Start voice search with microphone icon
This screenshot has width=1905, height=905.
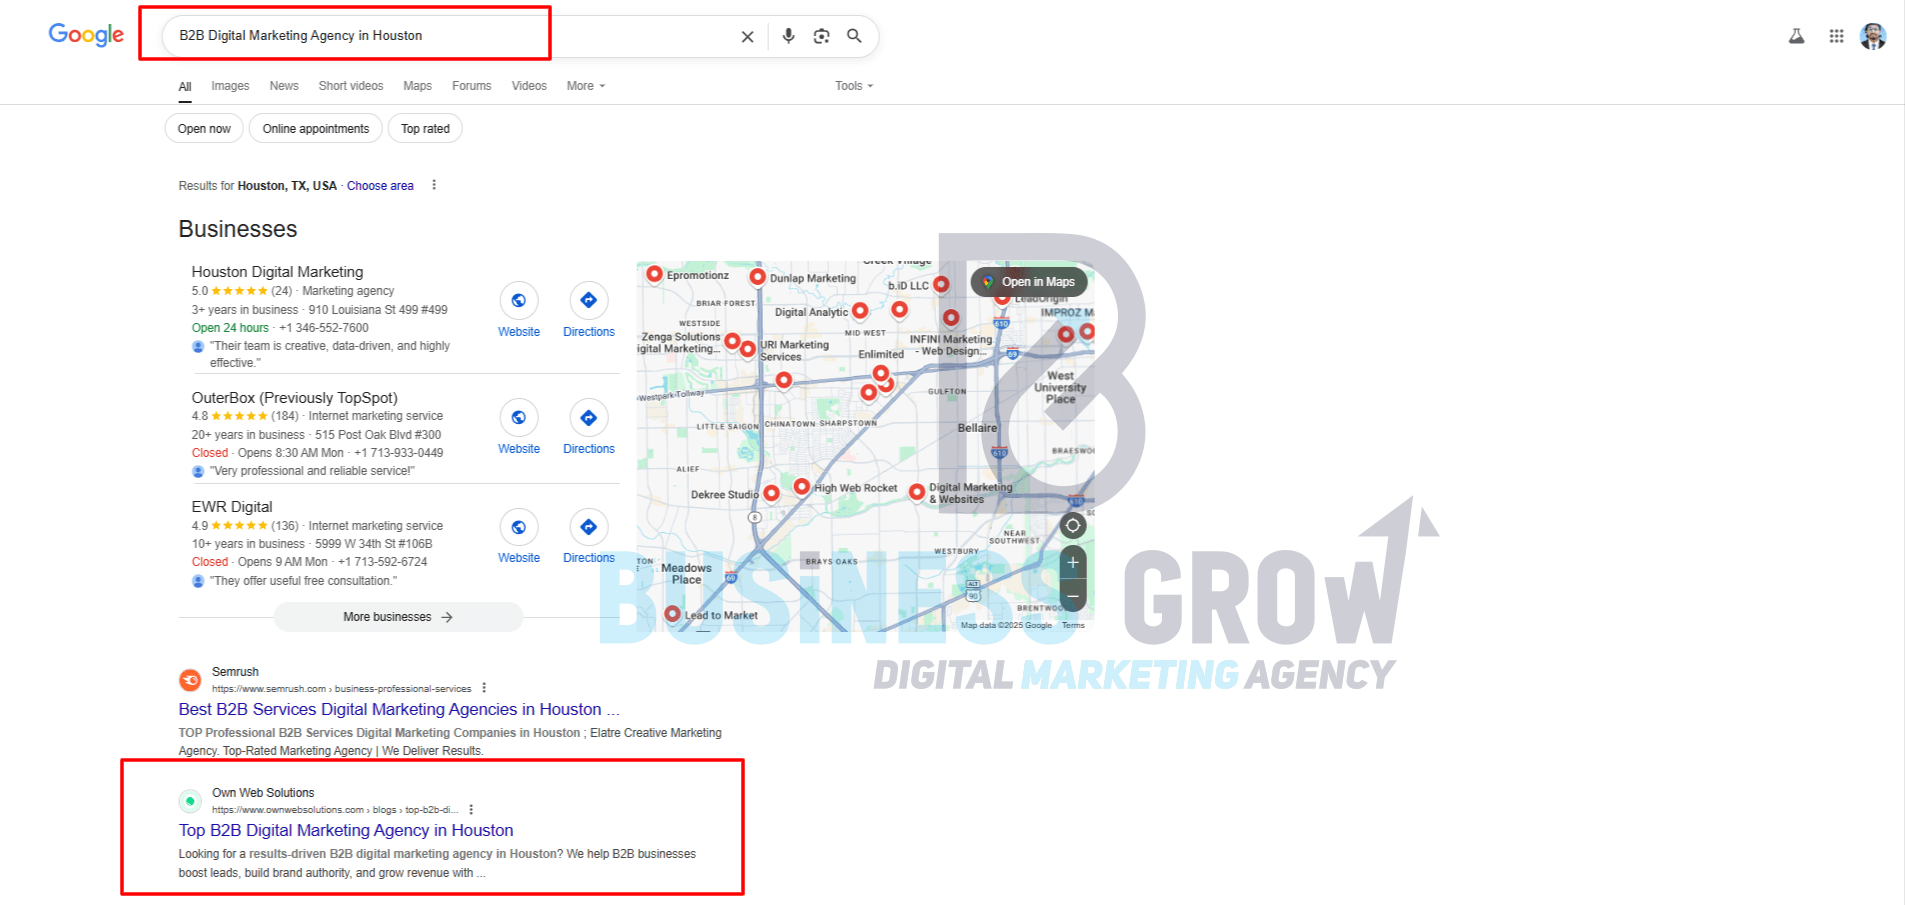tap(789, 36)
